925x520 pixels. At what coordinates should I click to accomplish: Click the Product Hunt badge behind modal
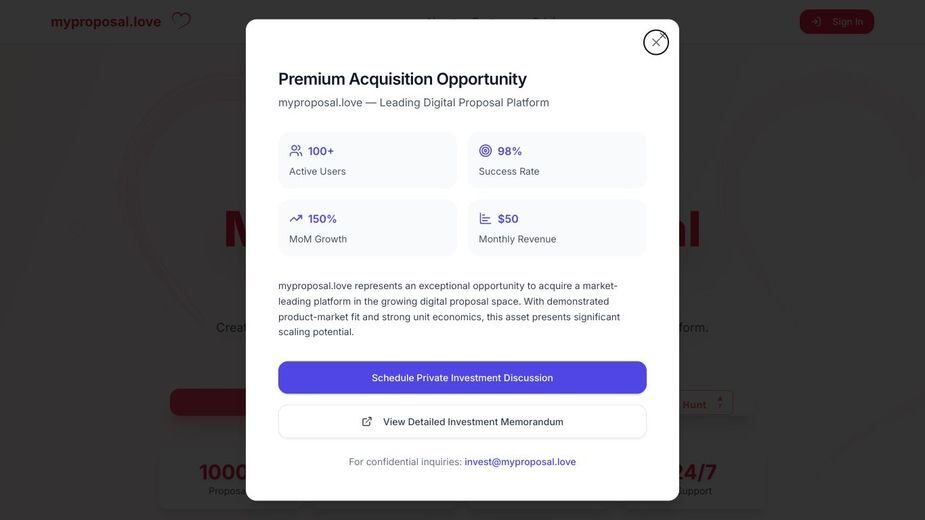tap(705, 404)
